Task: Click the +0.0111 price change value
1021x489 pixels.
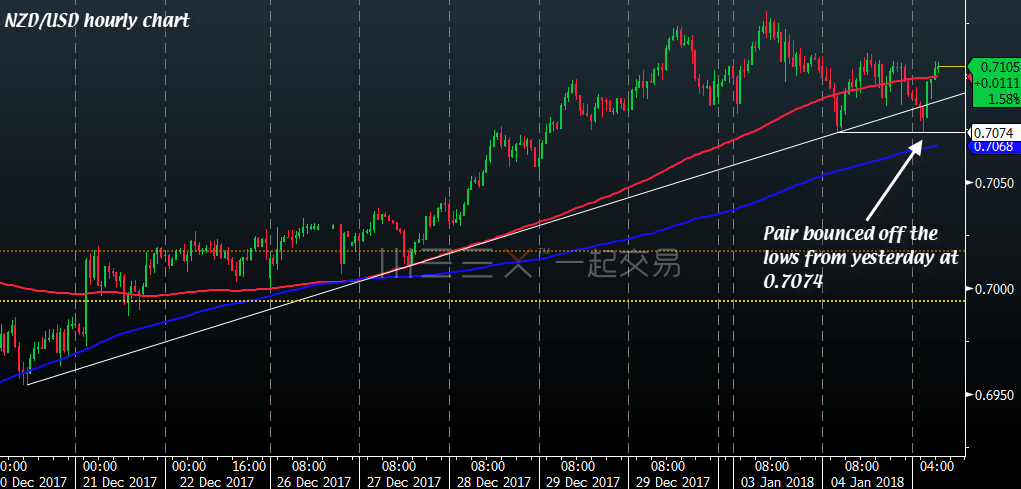Action: point(995,83)
